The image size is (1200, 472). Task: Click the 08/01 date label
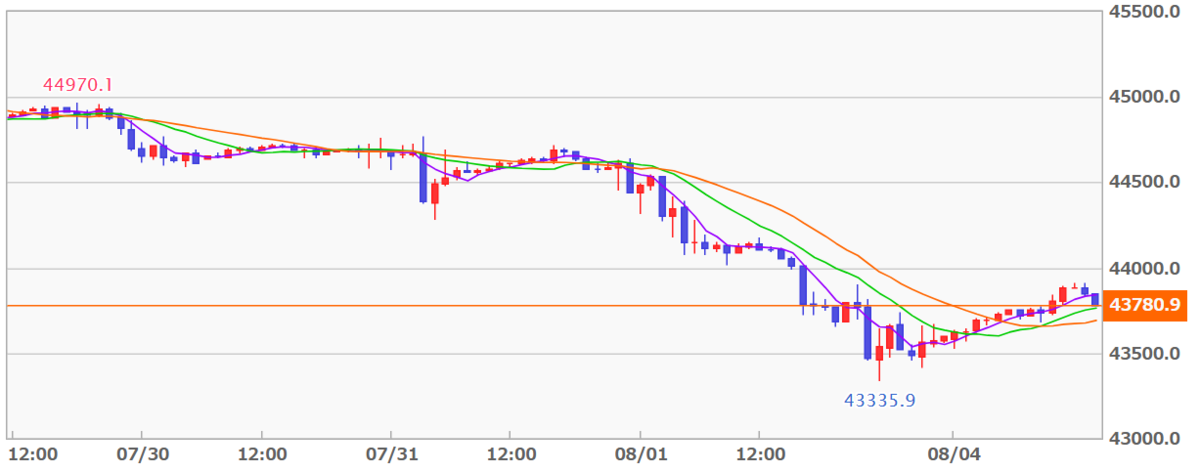[x=640, y=455]
